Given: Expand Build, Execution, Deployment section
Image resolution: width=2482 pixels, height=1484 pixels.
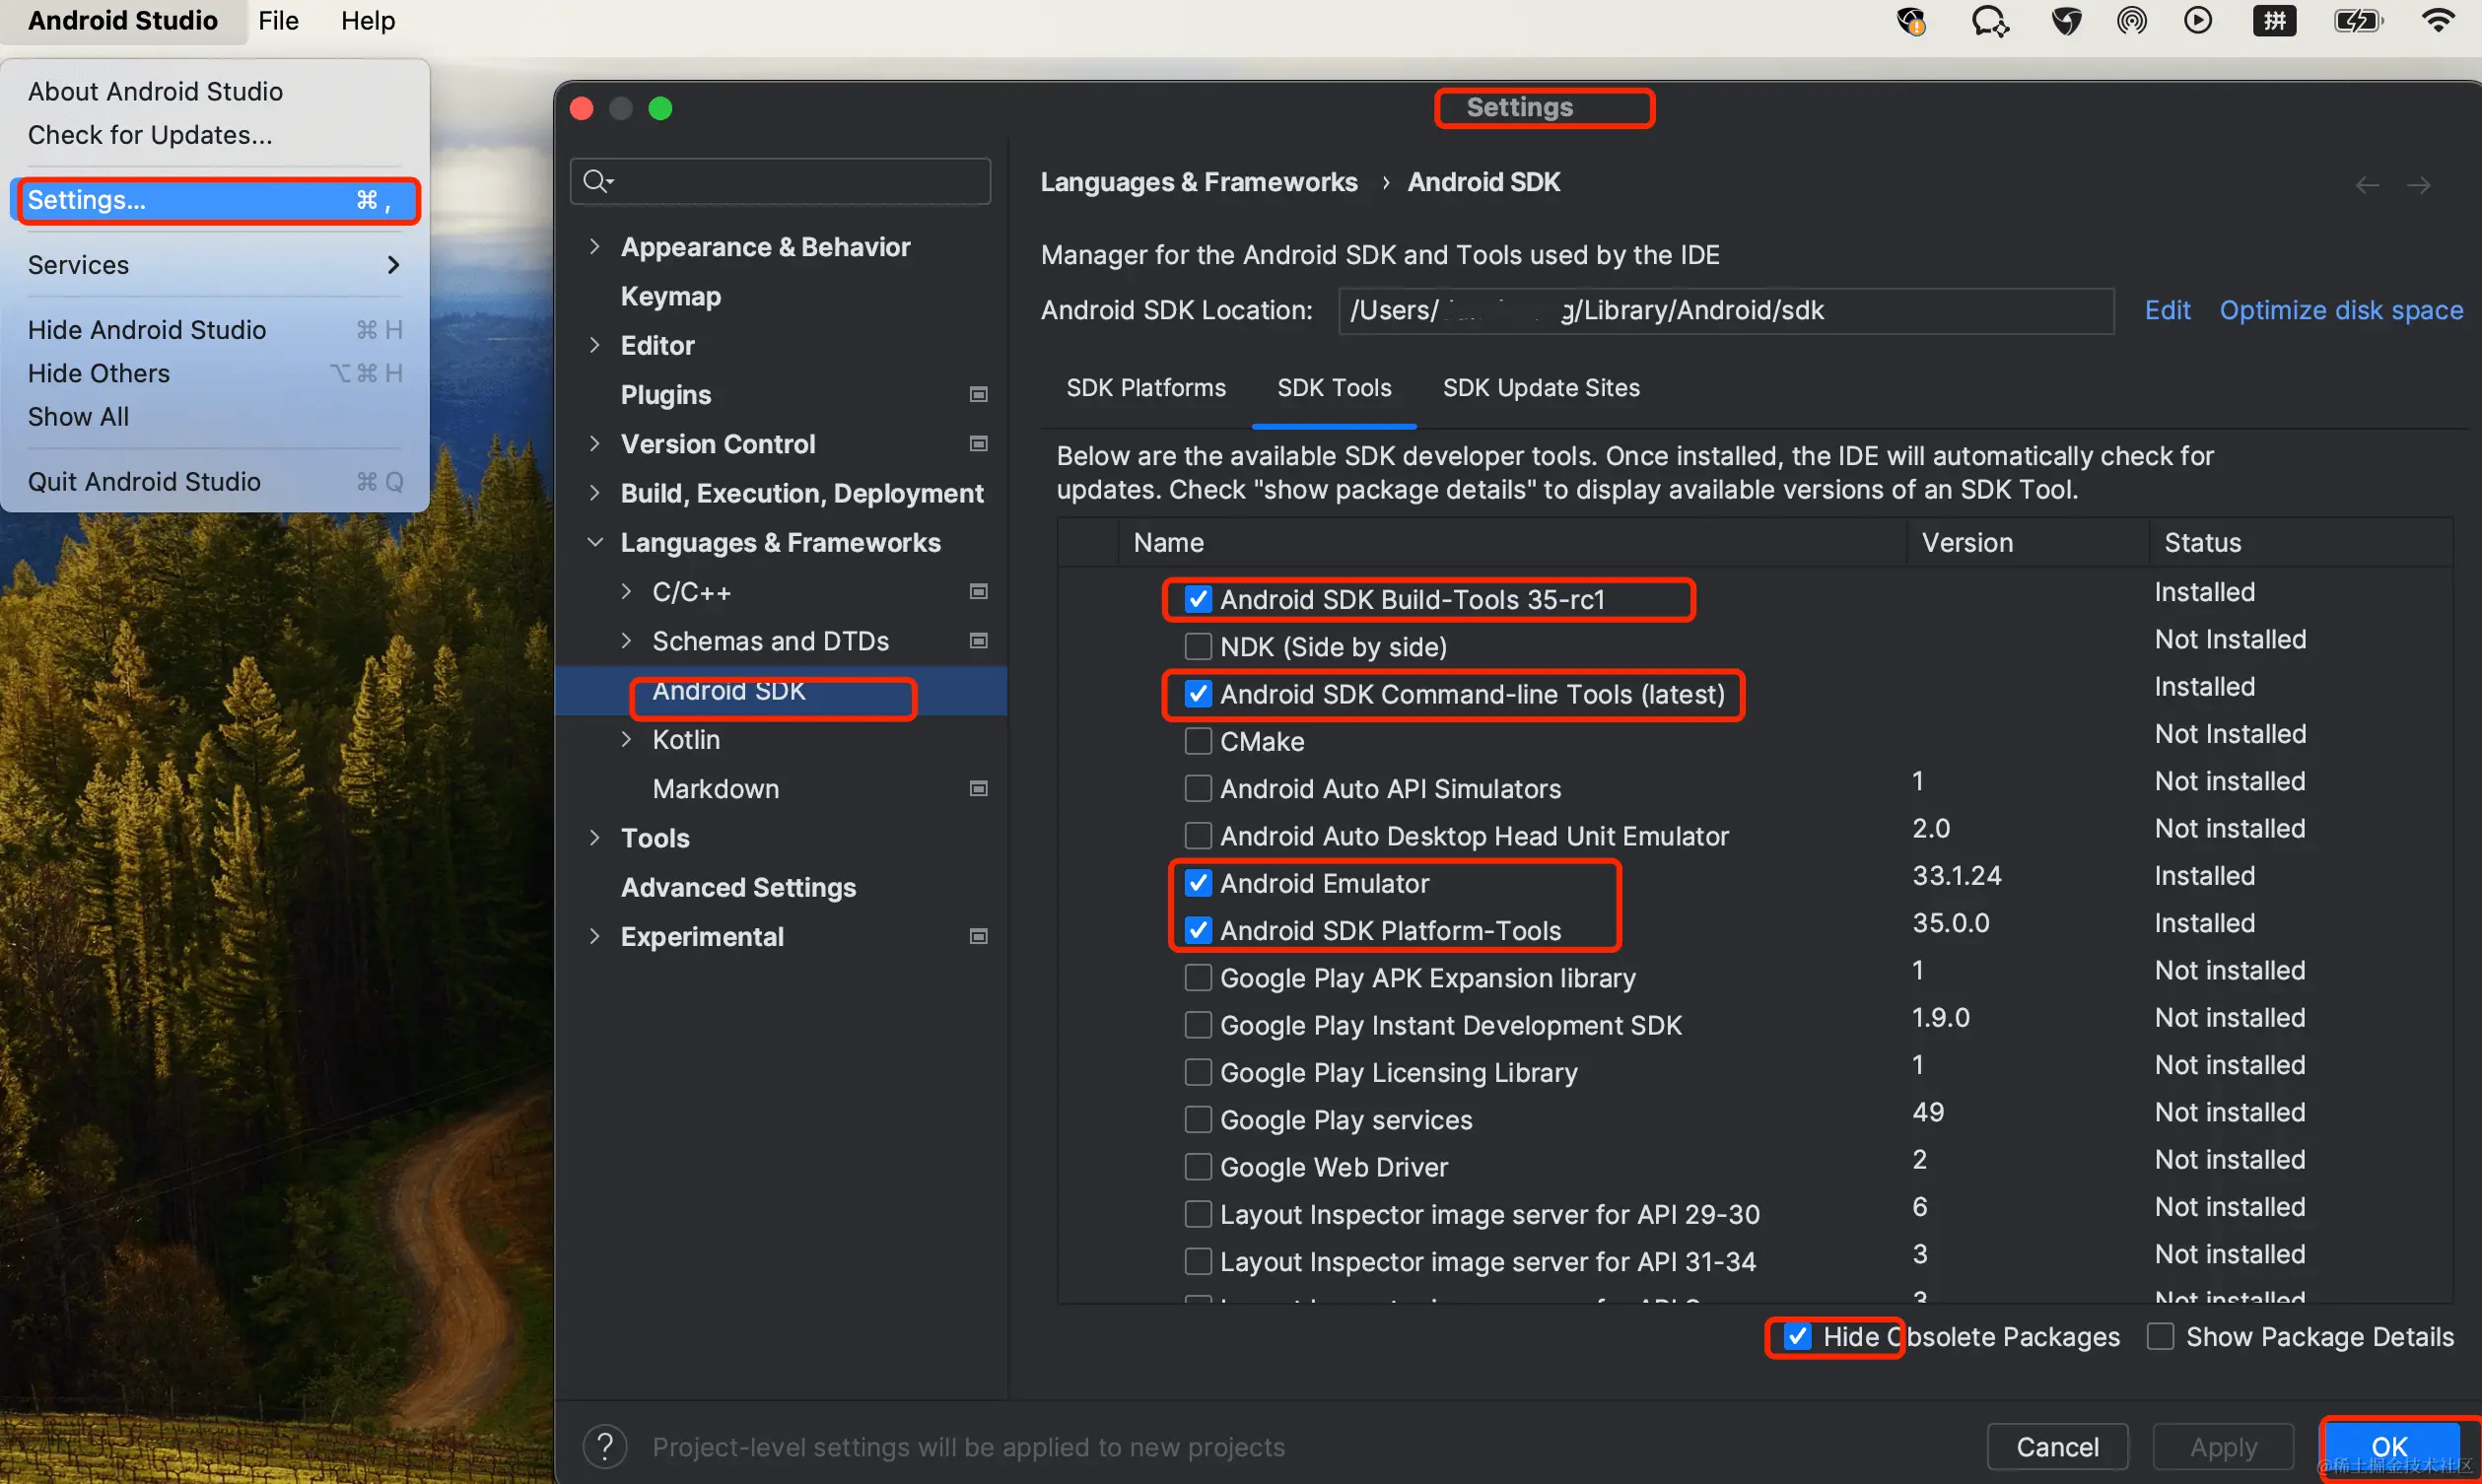Looking at the screenshot, I should coord(595,492).
